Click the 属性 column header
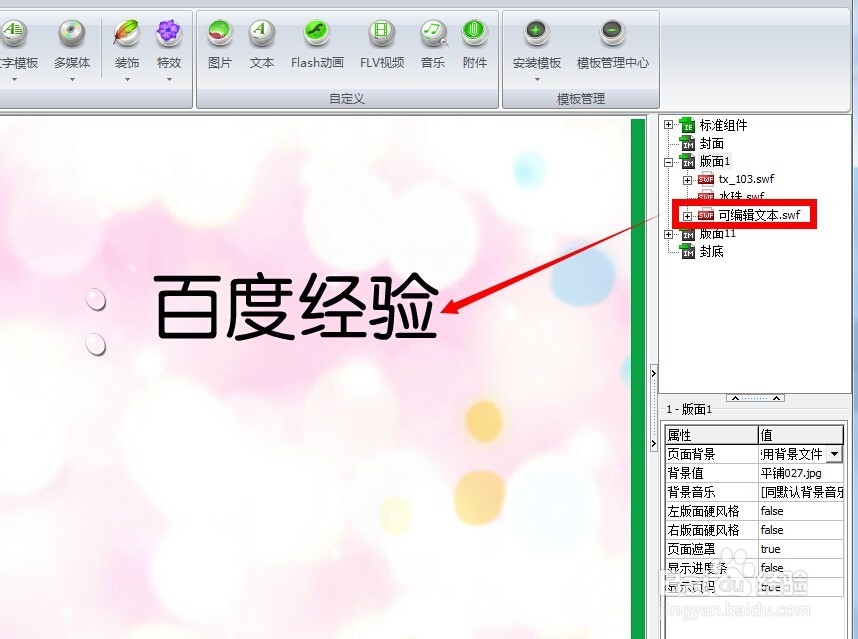858x639 pixels. pos(711,435)
